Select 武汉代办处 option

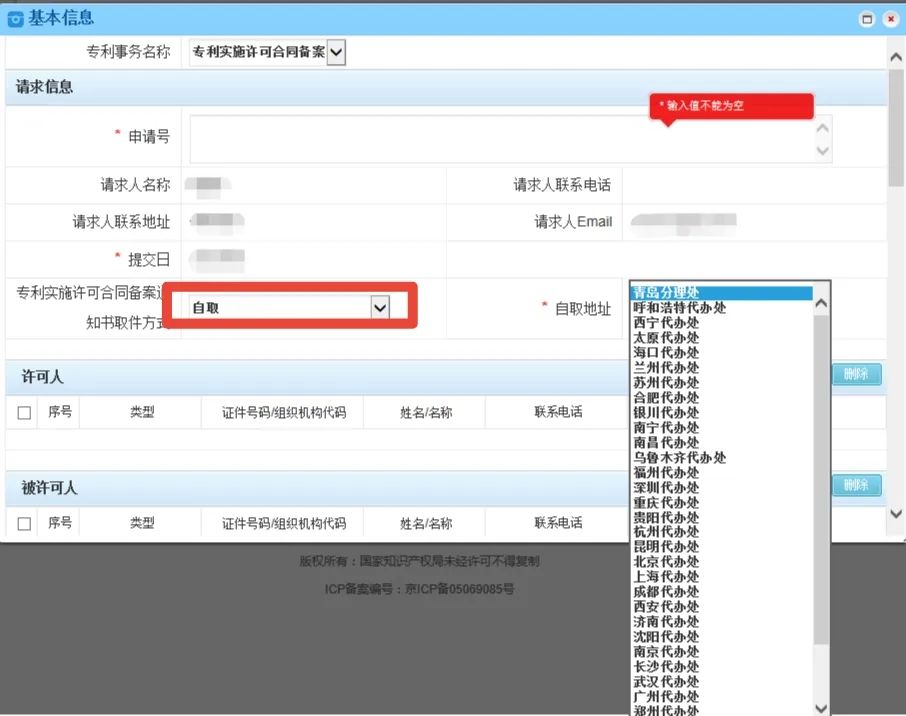(722, 682)
